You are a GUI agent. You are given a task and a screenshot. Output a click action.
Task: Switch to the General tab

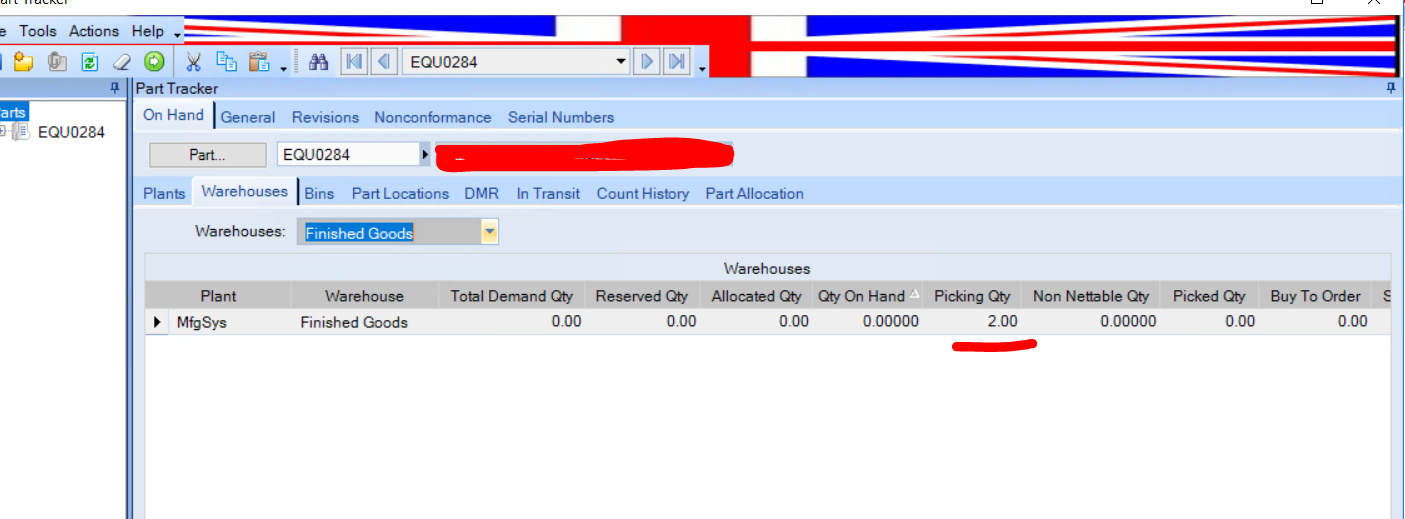248,117
